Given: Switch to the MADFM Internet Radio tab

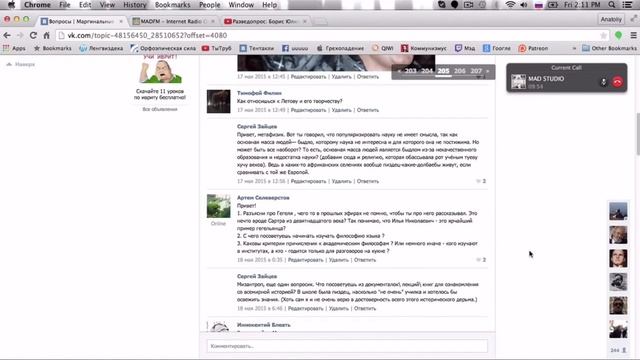Looking at the screenshot, I should click(173, 21).
